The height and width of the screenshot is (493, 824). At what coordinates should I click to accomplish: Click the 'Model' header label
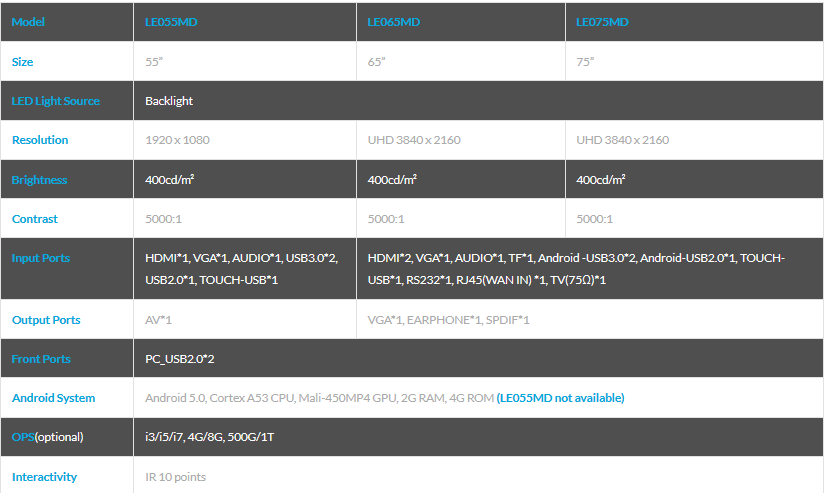28,22
